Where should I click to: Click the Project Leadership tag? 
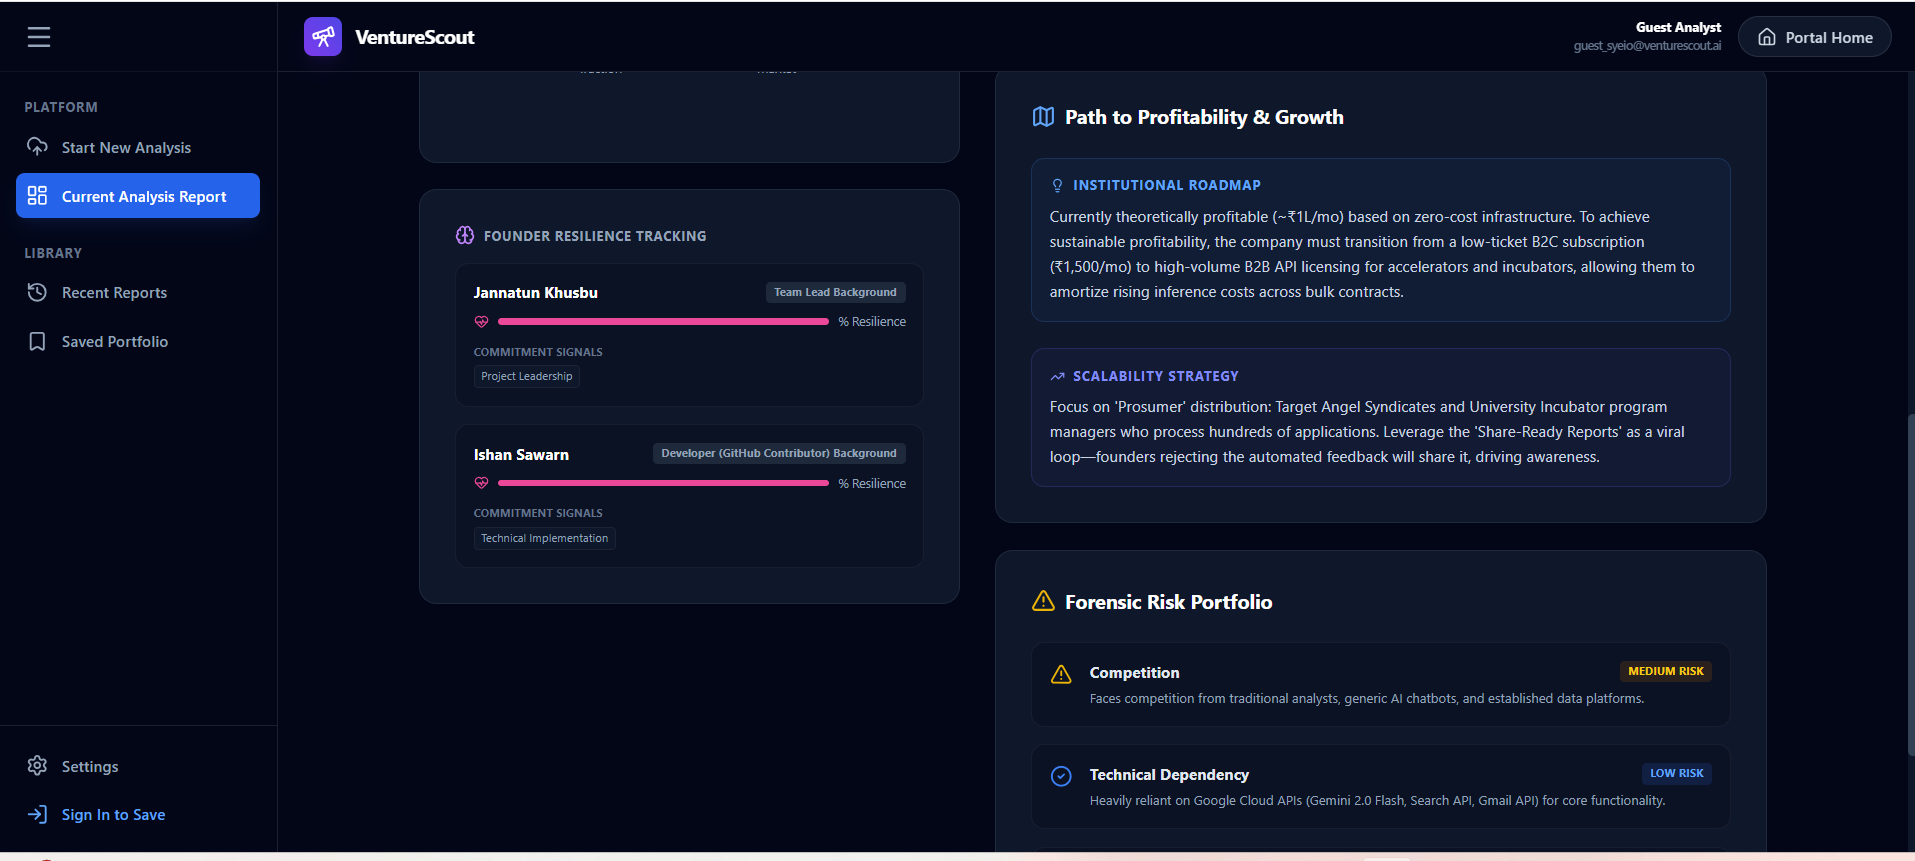(527, 376)
